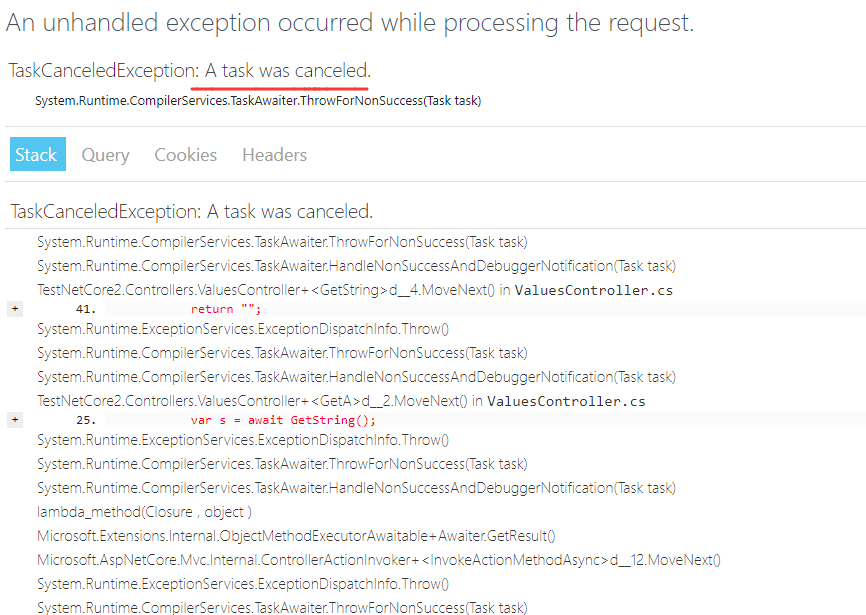Click the unhandled exception page title
This screenshot has width=866, height=615.
pyautogui.click(x=349, y=23)
